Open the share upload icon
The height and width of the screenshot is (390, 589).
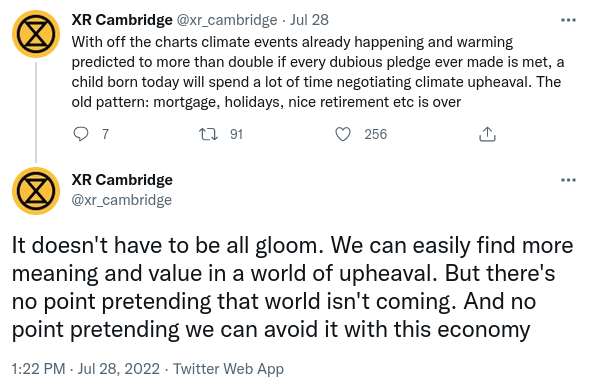[x=487, y=134]
